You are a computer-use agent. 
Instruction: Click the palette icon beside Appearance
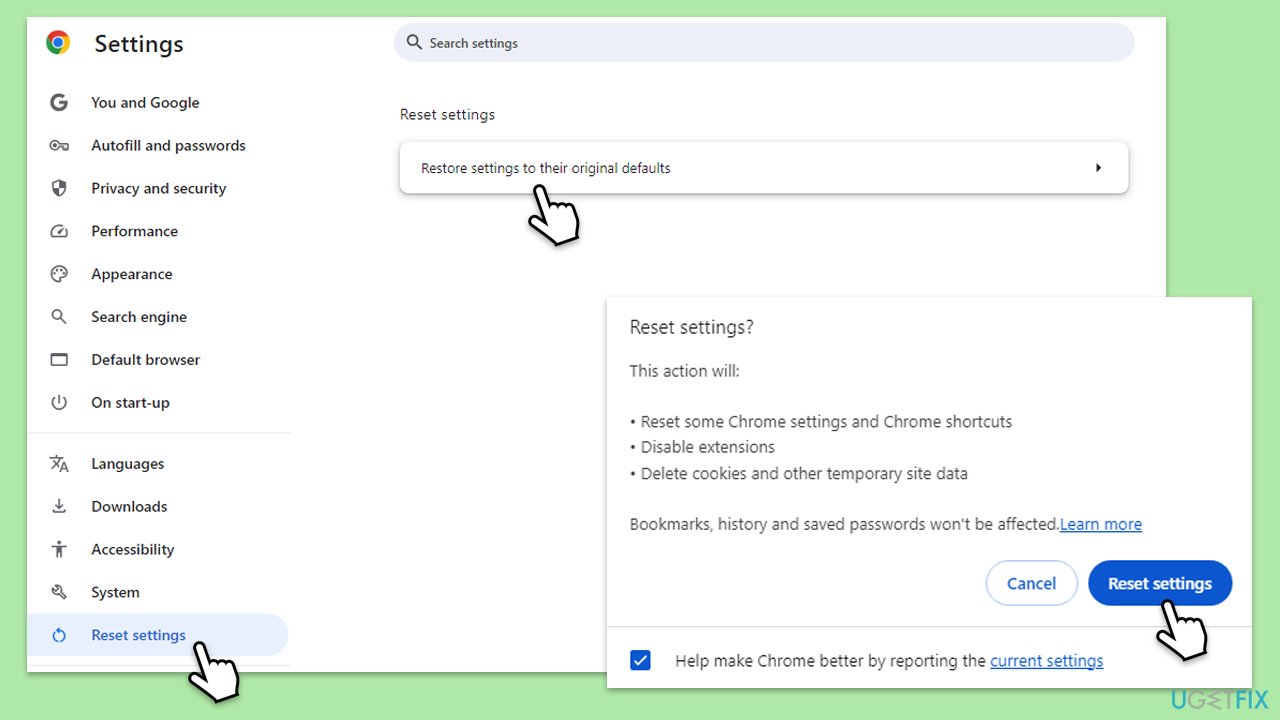59,273
